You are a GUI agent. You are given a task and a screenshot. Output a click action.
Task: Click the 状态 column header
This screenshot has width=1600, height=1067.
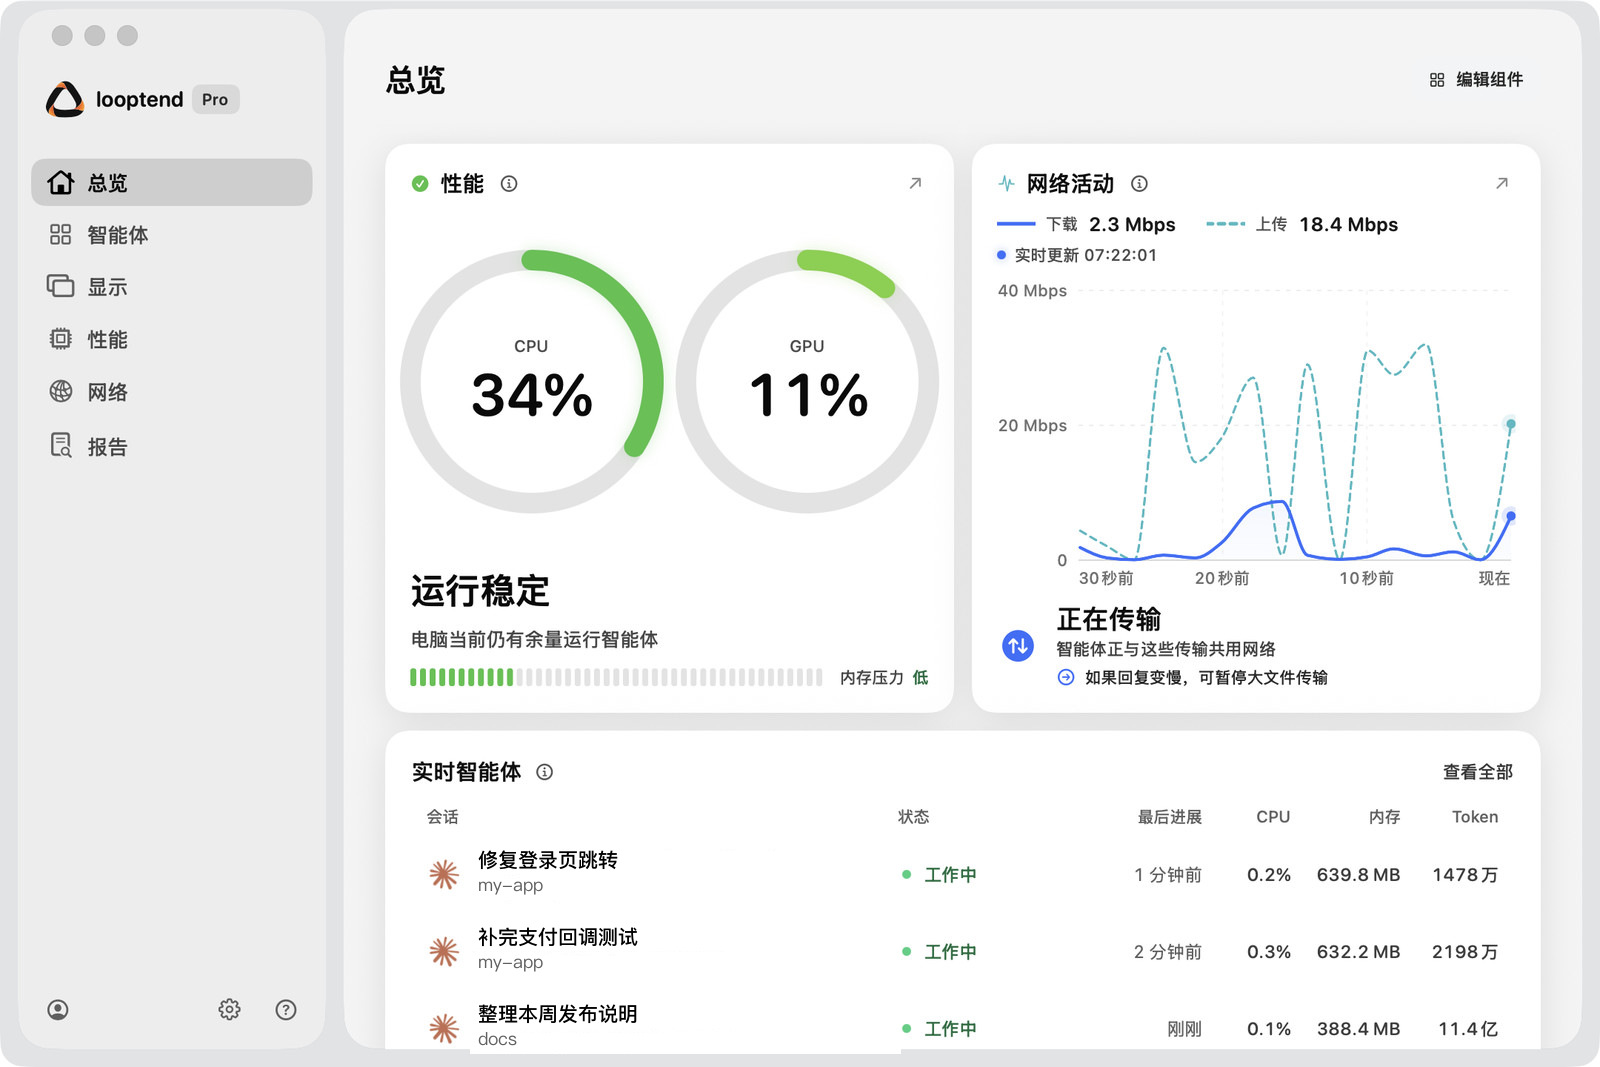pyautogui.click(x=913, y=817)
